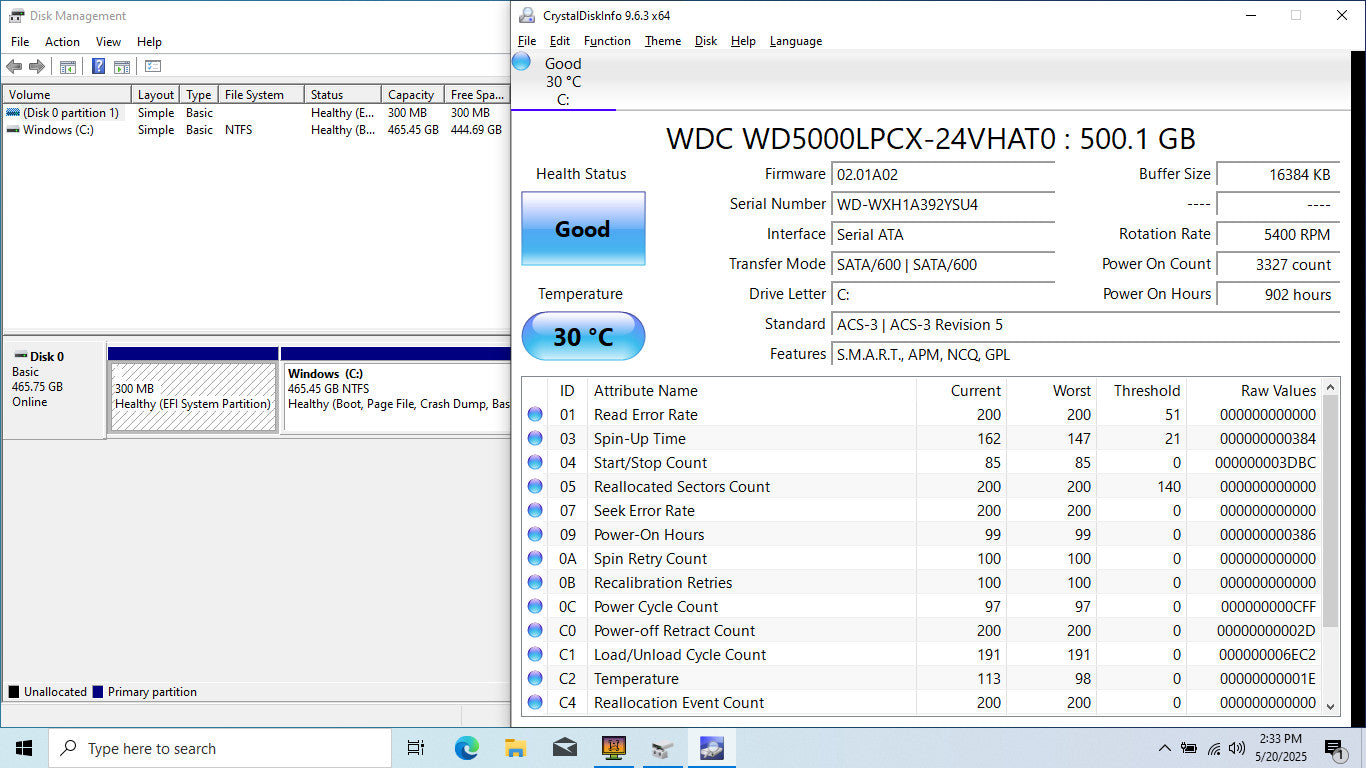Click the Good status disk orb for C:
Viewport: 1366px width, 768px height.
click(521, 62)
